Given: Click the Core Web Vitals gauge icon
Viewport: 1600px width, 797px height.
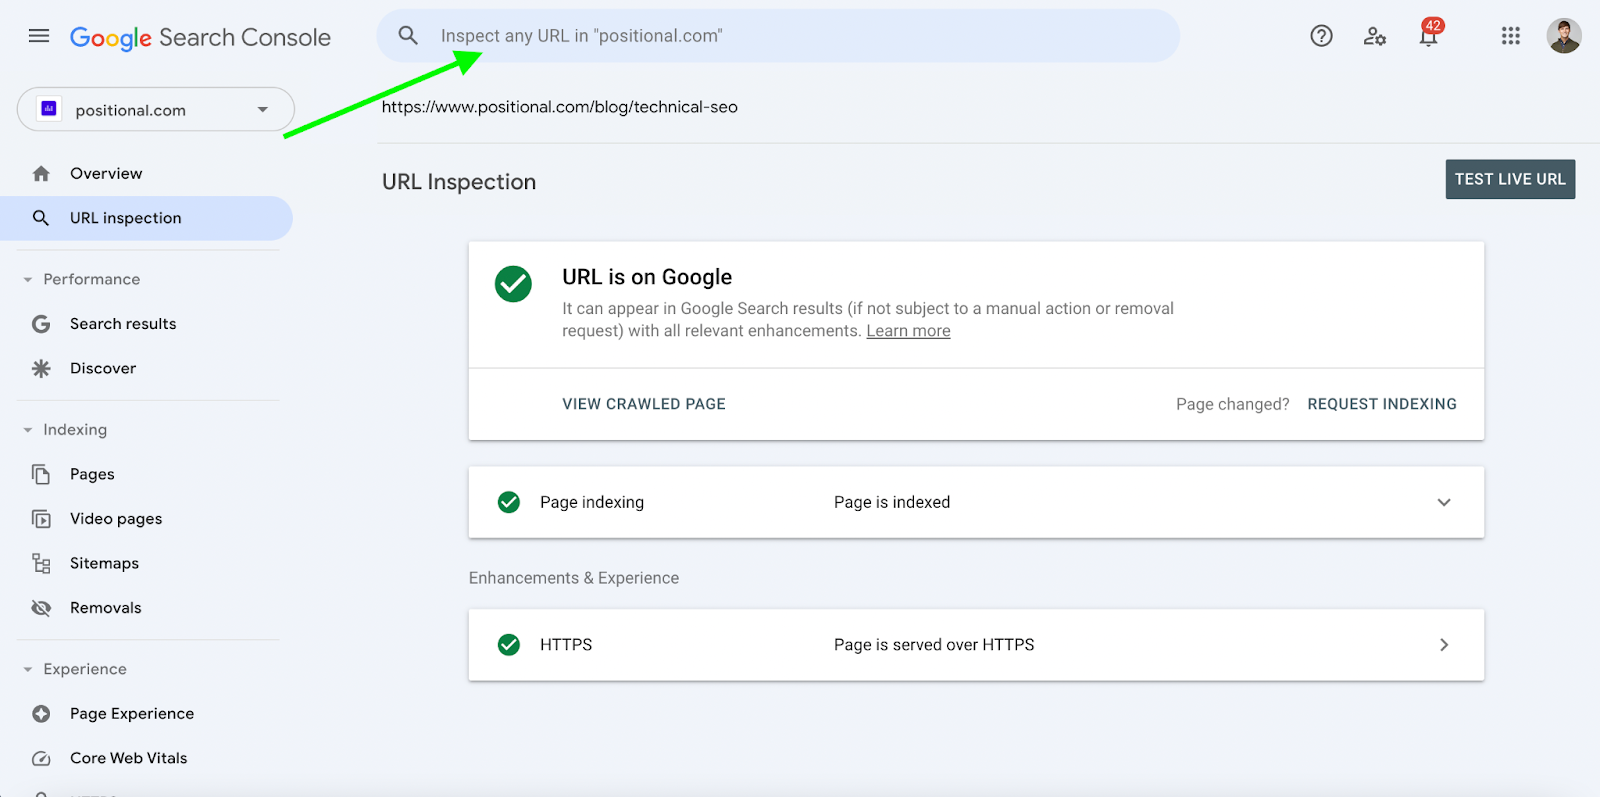Looking at the screenshot, I should [41, 758].
